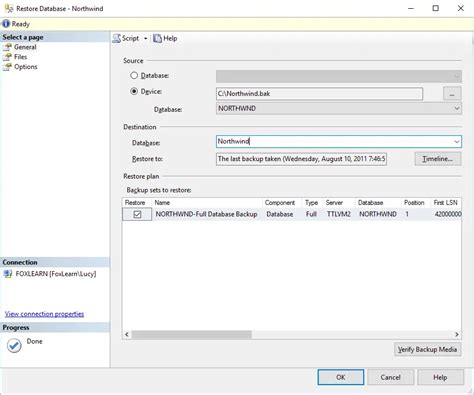Viewport: 474px width, 395px height.
Task: Click the right arrow of the horizontal scrollbar
Action: pyautogui.click(x=457, y=334)
